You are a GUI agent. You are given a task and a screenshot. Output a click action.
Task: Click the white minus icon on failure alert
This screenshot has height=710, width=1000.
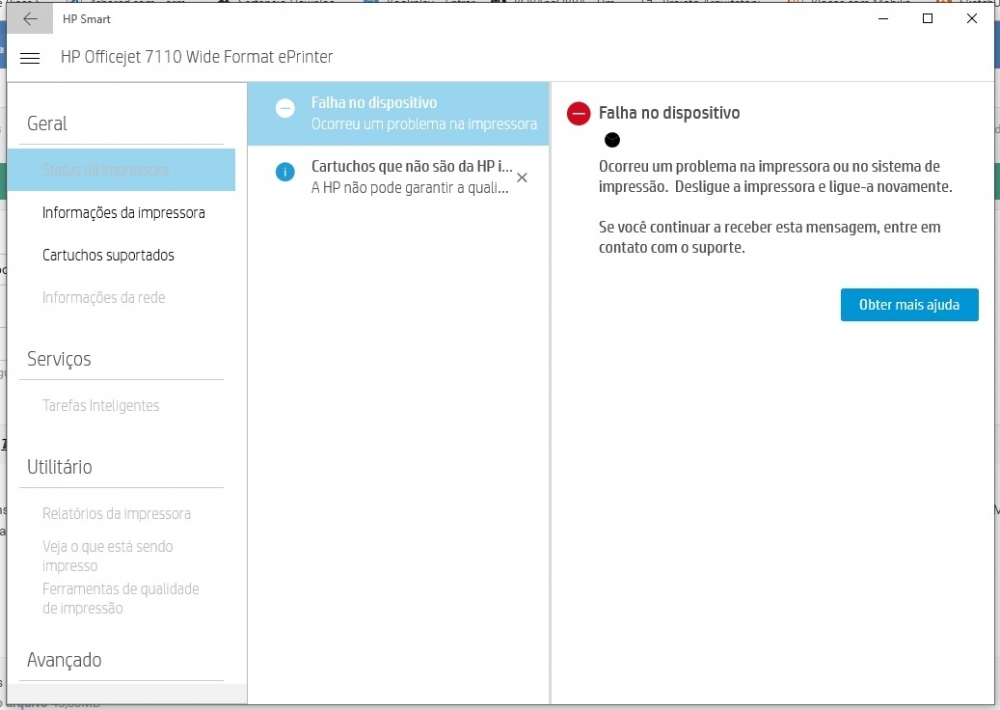285,108
